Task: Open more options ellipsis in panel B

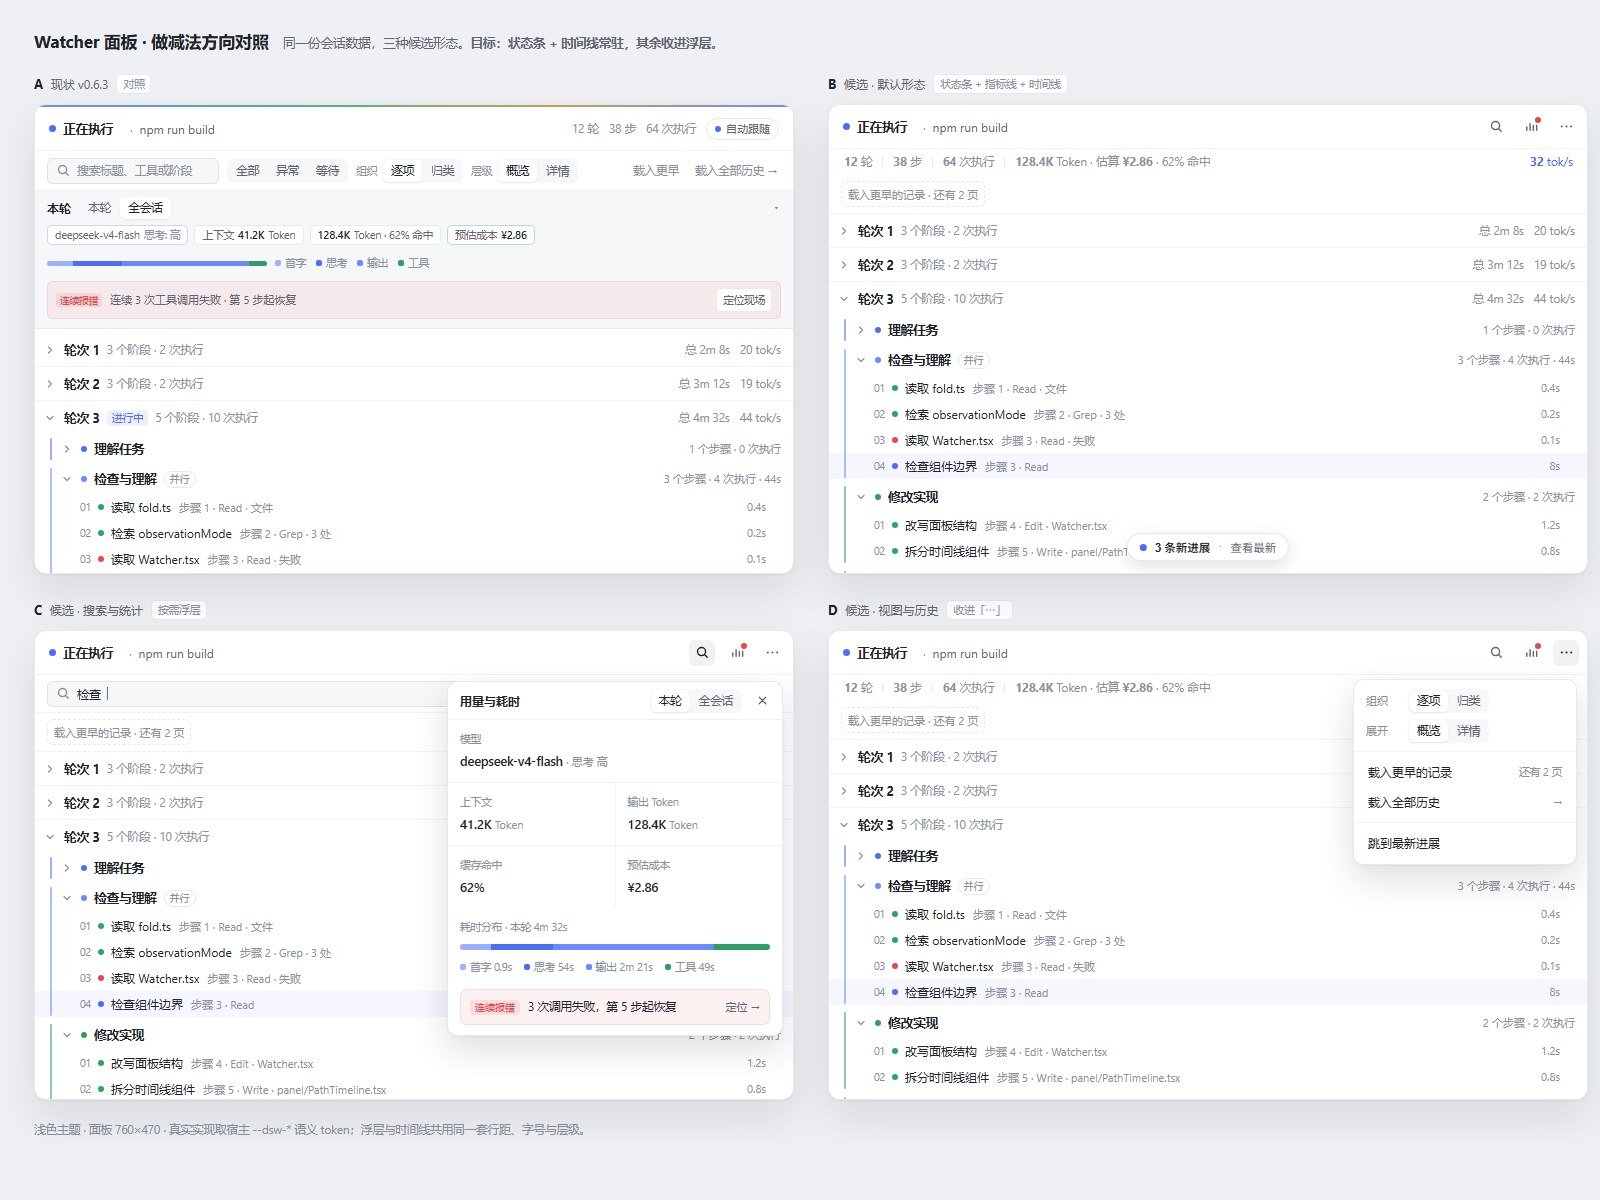Action: tap(1566, 127)
